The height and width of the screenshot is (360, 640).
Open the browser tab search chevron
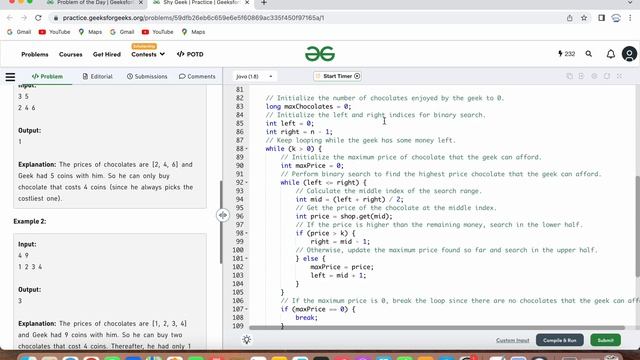pos(630,3)
